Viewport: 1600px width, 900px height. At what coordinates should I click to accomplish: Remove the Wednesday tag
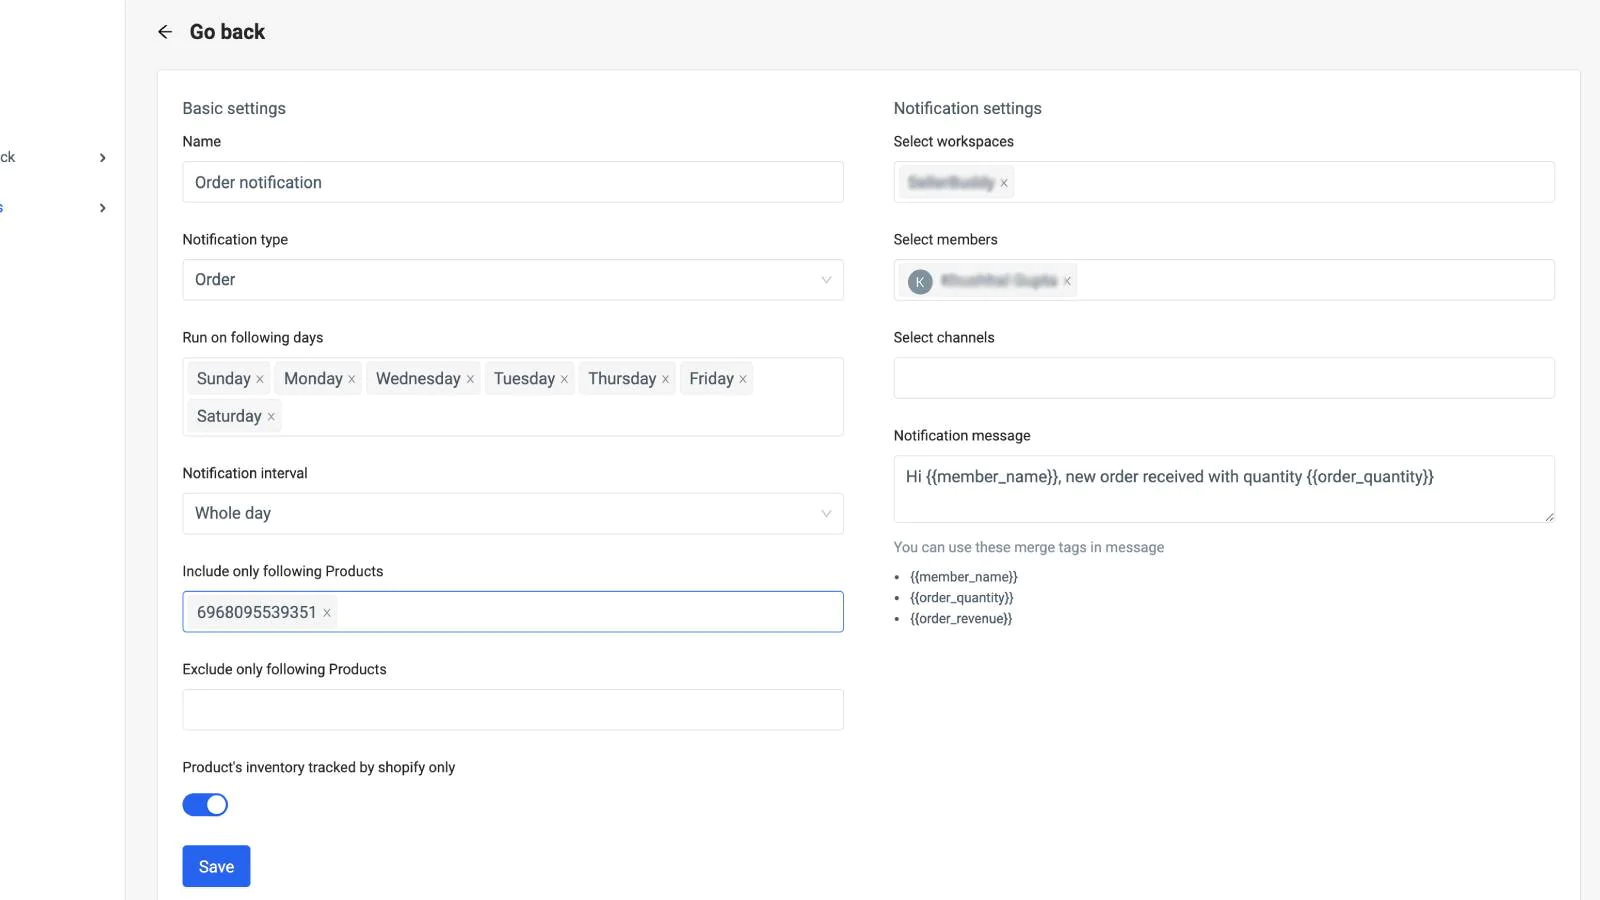click(470, 379)
